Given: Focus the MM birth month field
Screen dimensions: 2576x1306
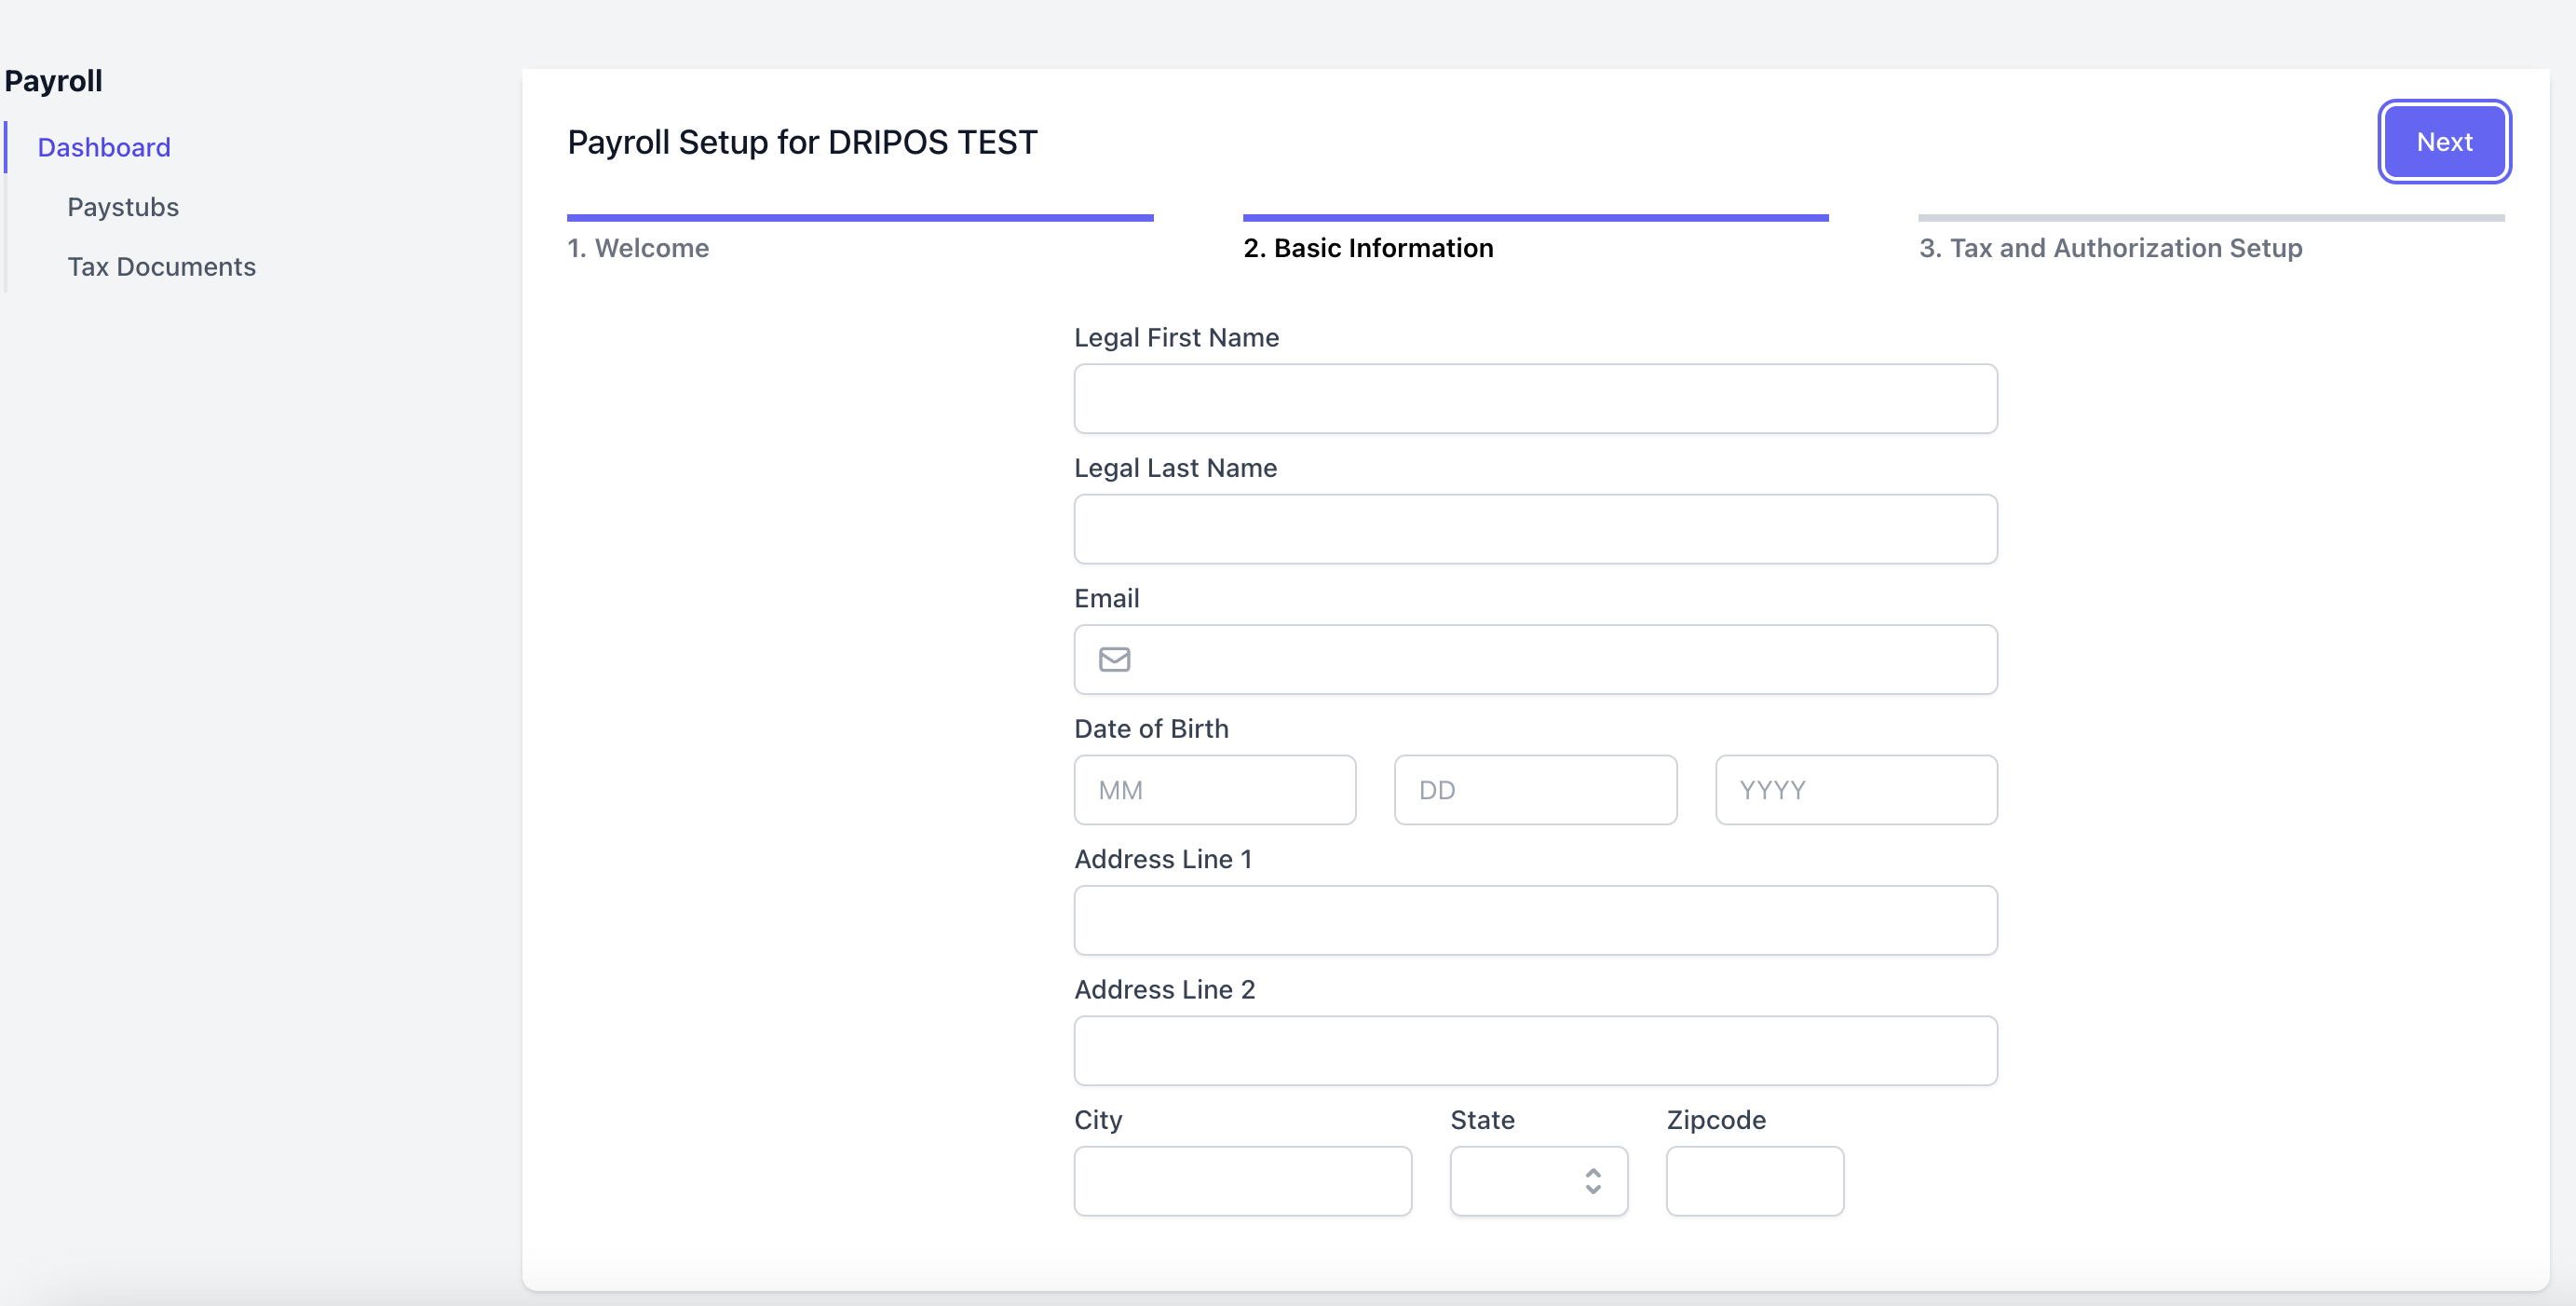Looking at the screenshot, I should pyautogui.click(x=1214, y=790).
